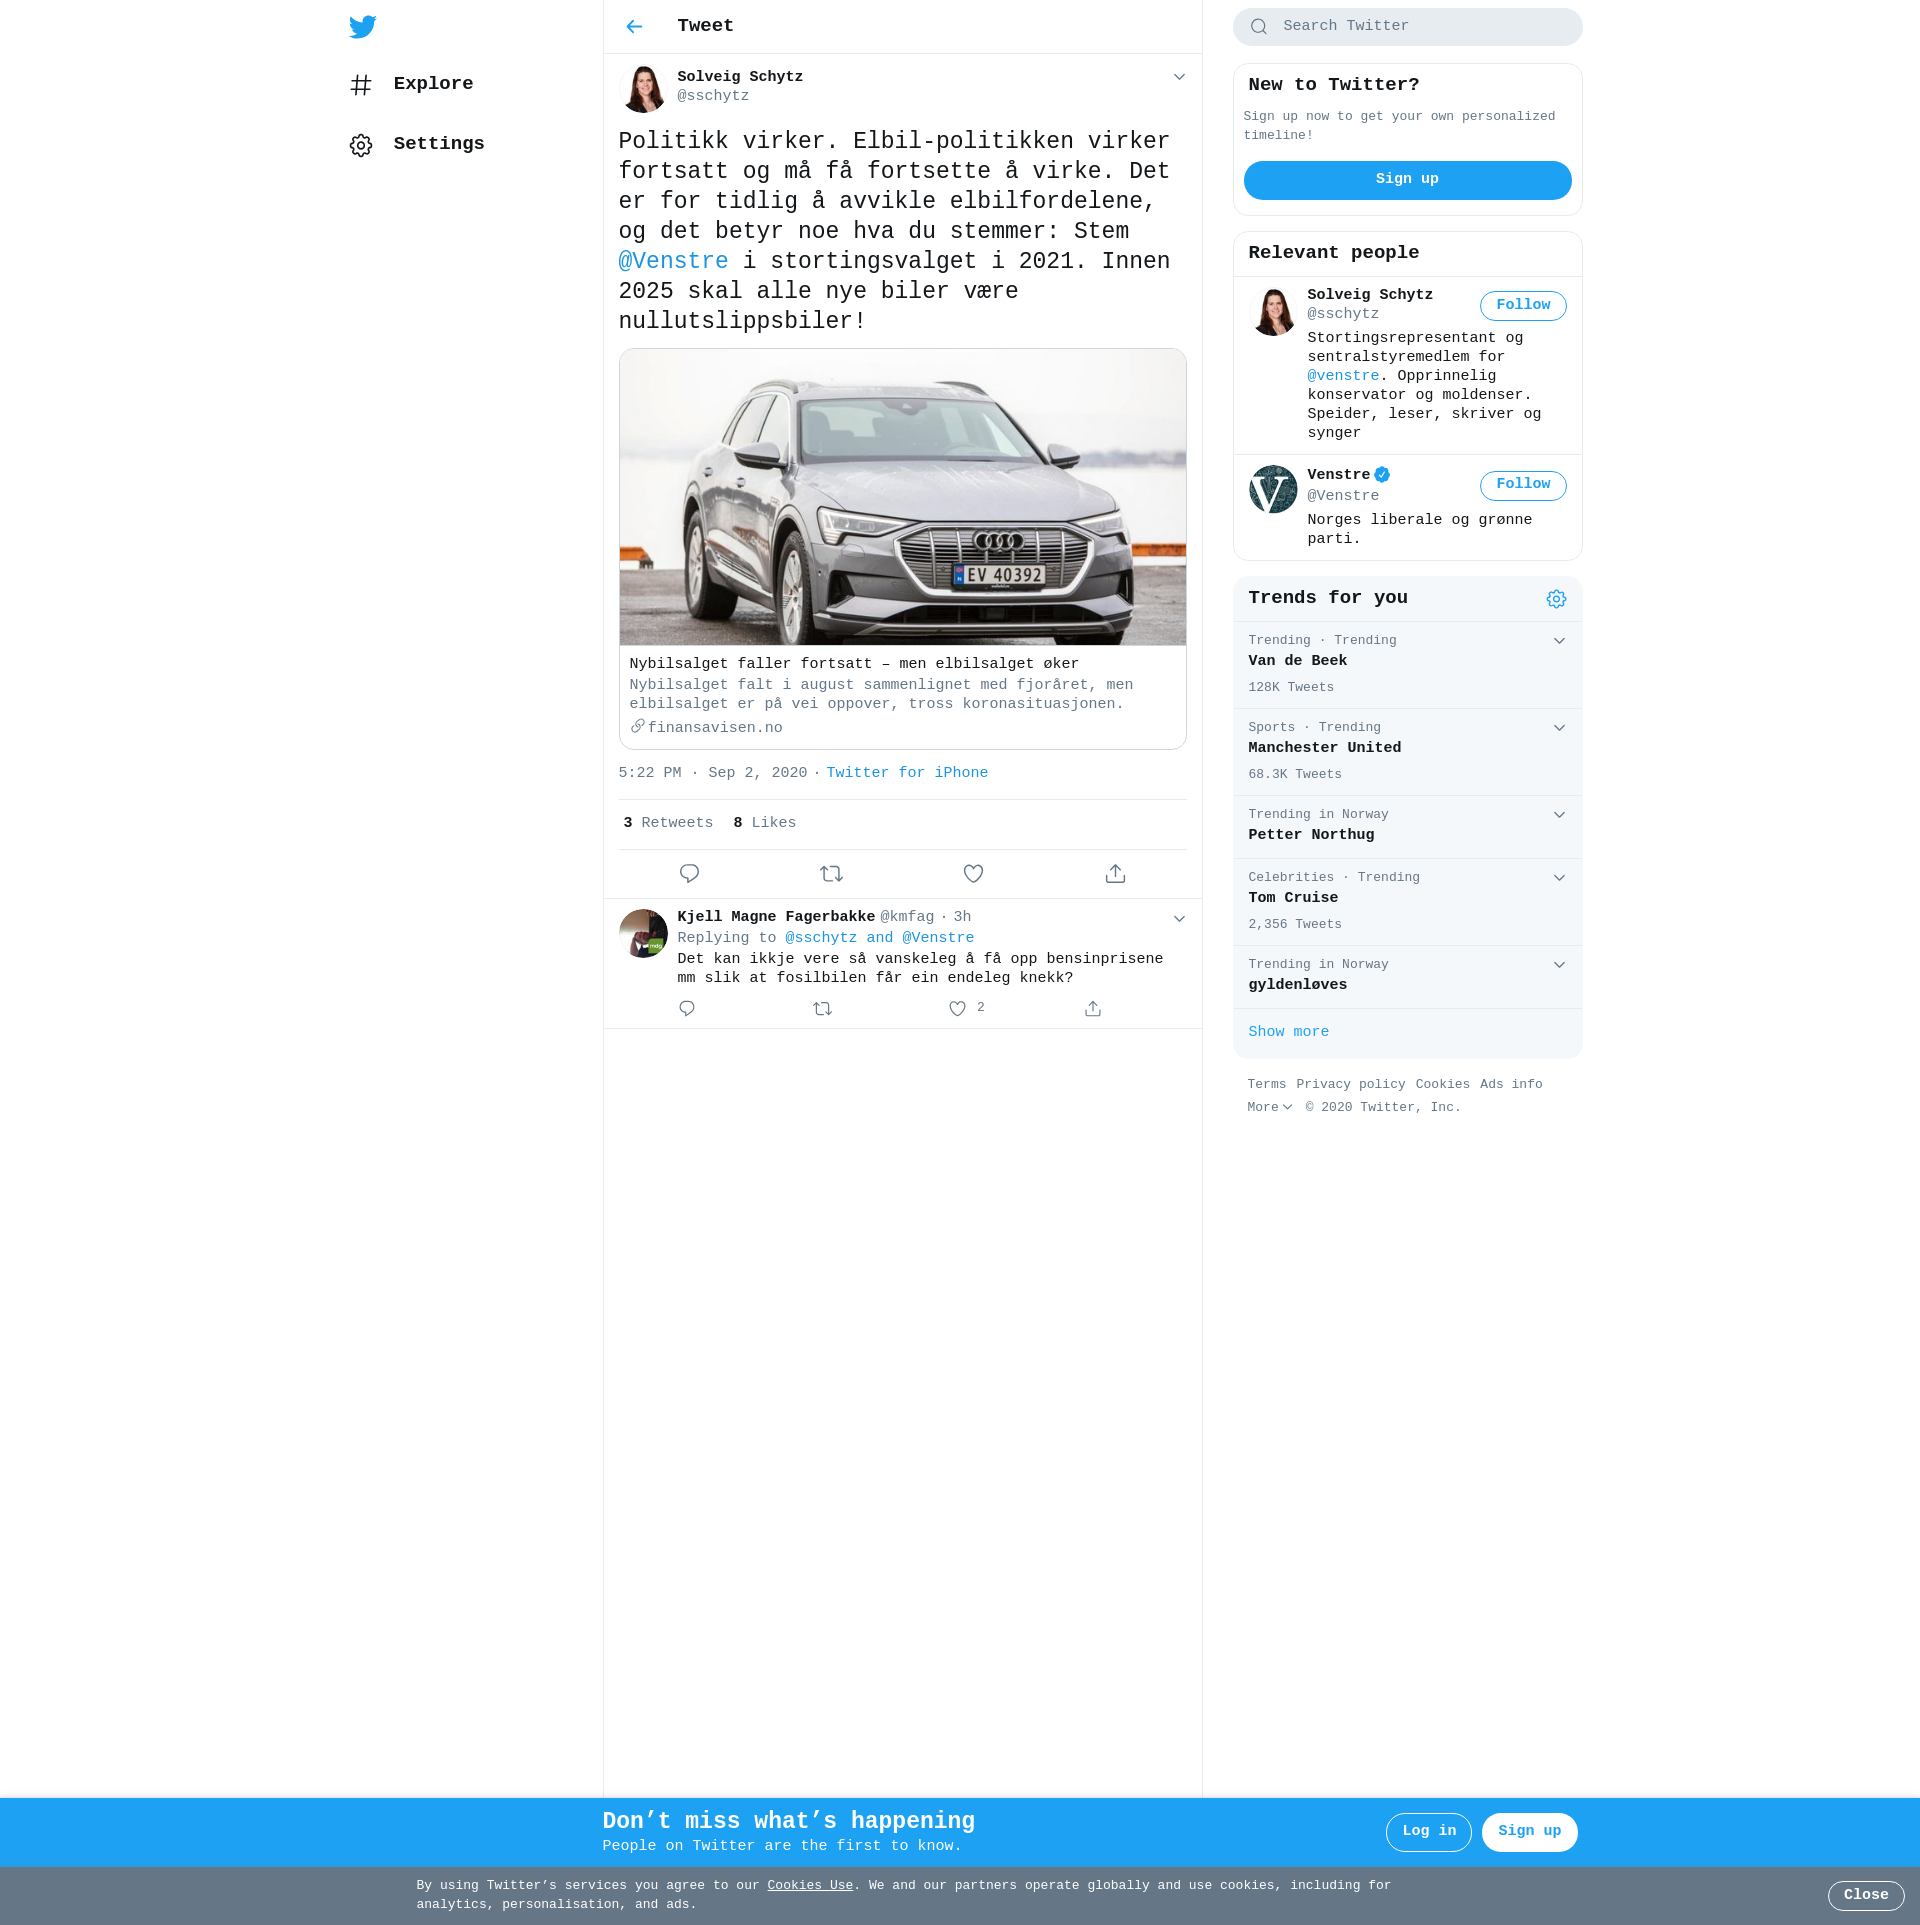Expand options for Tom Cruise trend

[1559, 878]
